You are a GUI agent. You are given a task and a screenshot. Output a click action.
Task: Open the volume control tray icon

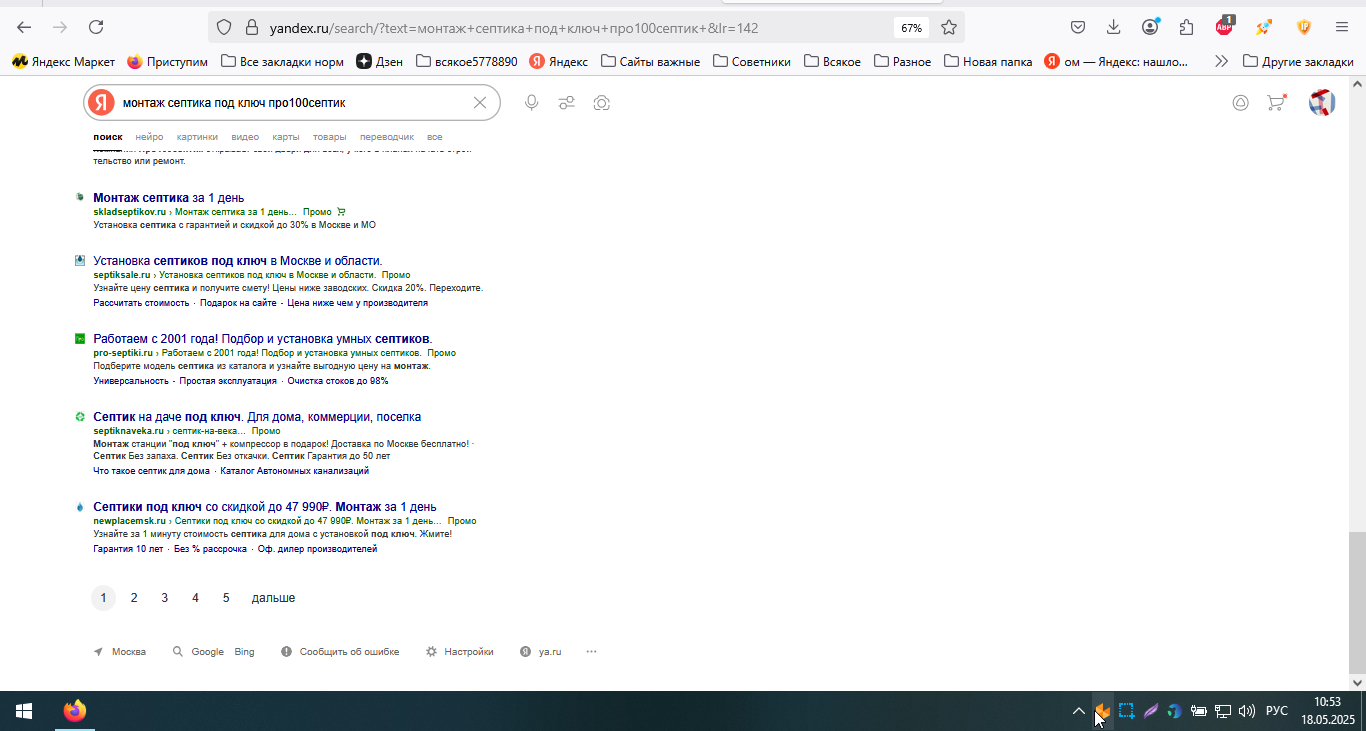1246,711
